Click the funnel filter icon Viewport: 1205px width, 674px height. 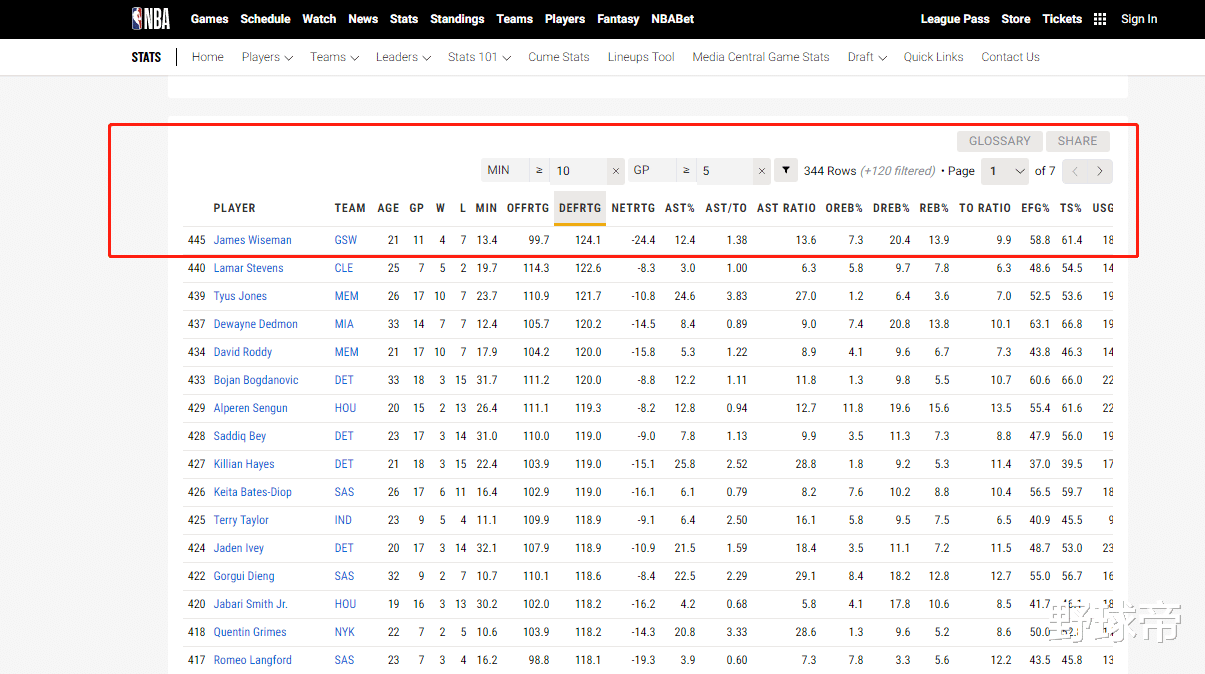pos(787,171)
